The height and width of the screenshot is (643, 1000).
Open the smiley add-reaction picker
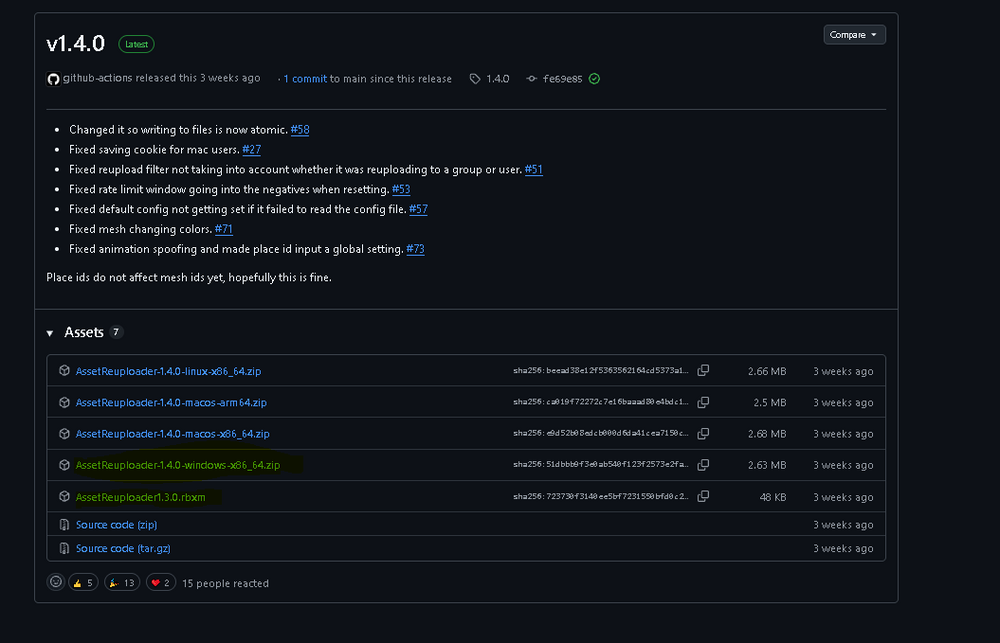pos(56,582)
